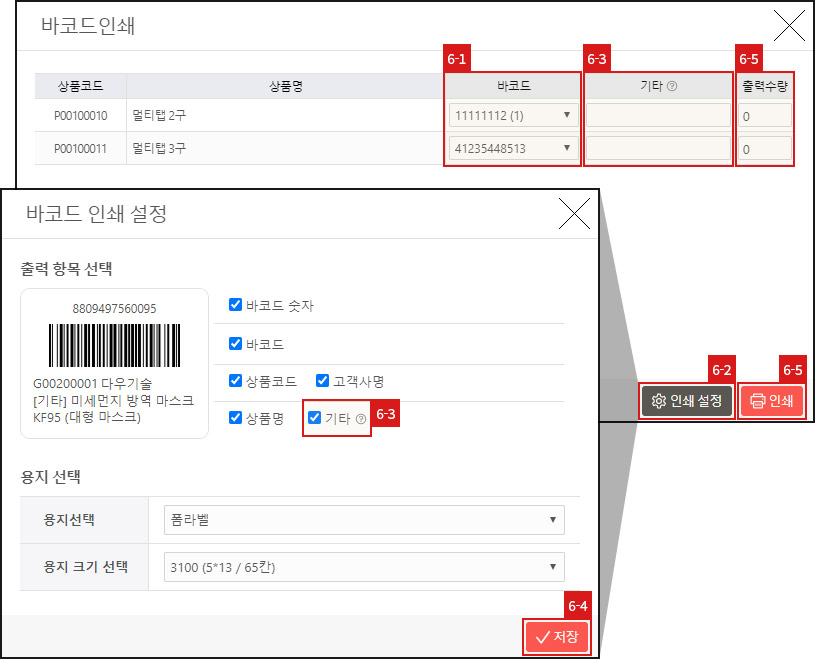Uncheck the 기타 checkbox
This screenshot has width=816, height=659.
click(314, 418)
